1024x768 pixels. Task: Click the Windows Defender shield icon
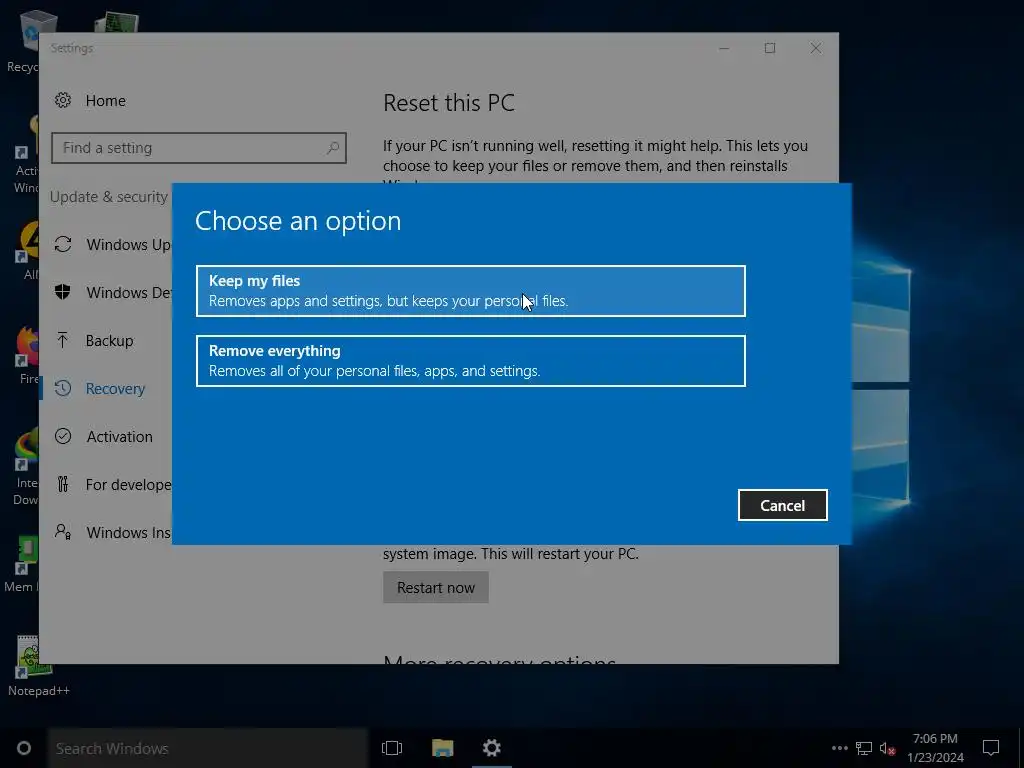[63, 292]
